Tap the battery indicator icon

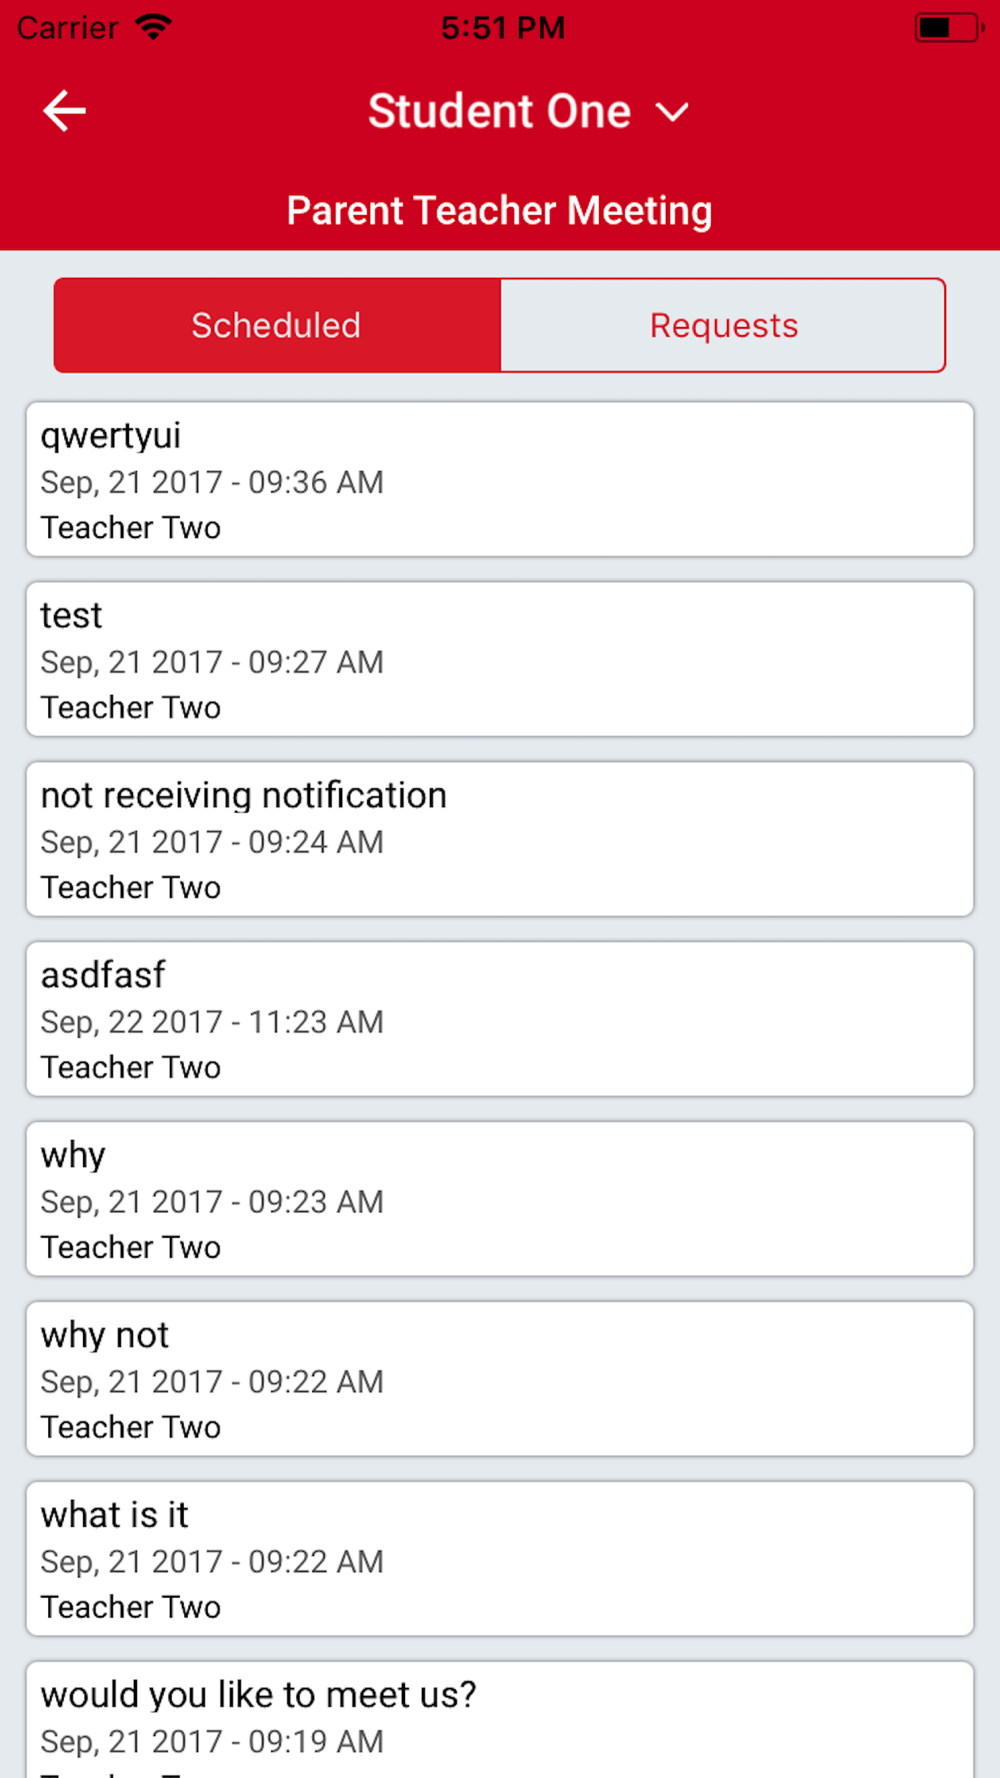point(949,27)
